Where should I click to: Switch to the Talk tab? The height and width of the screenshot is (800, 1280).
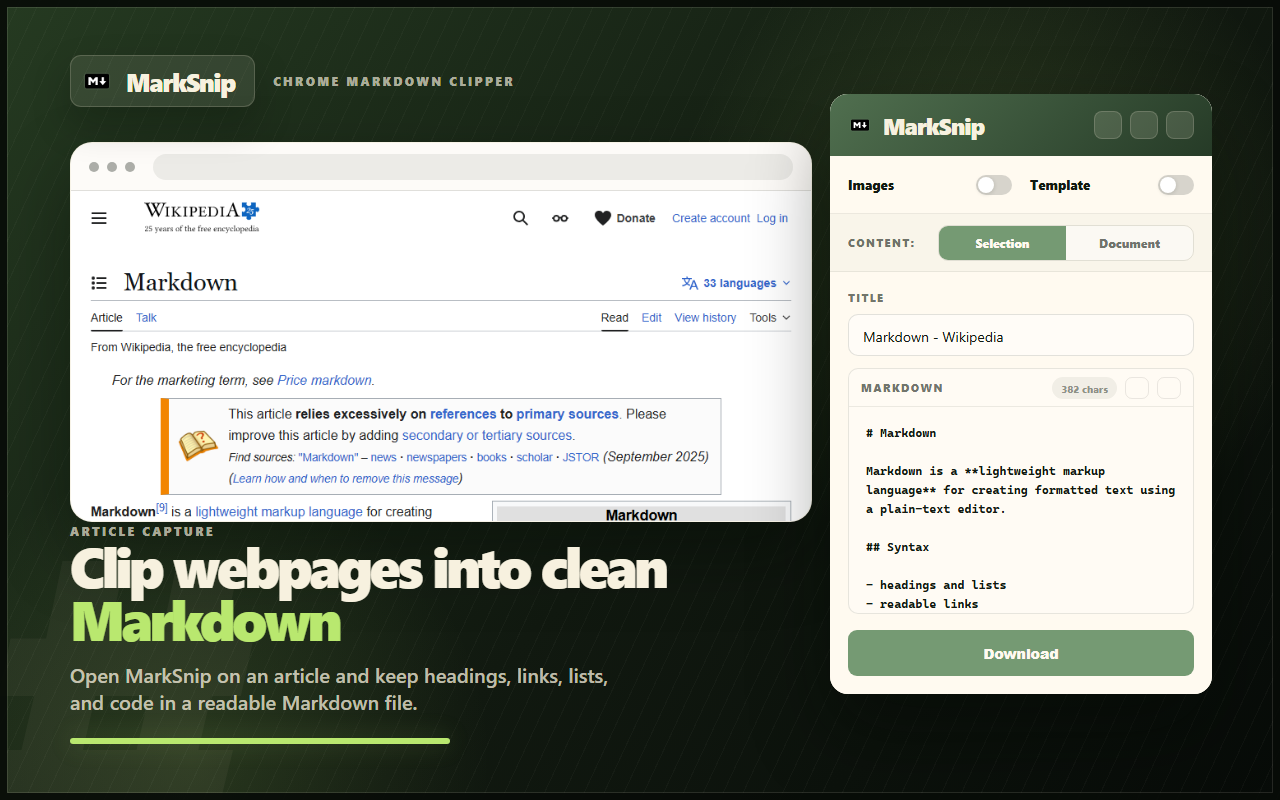tap(146, 318)
